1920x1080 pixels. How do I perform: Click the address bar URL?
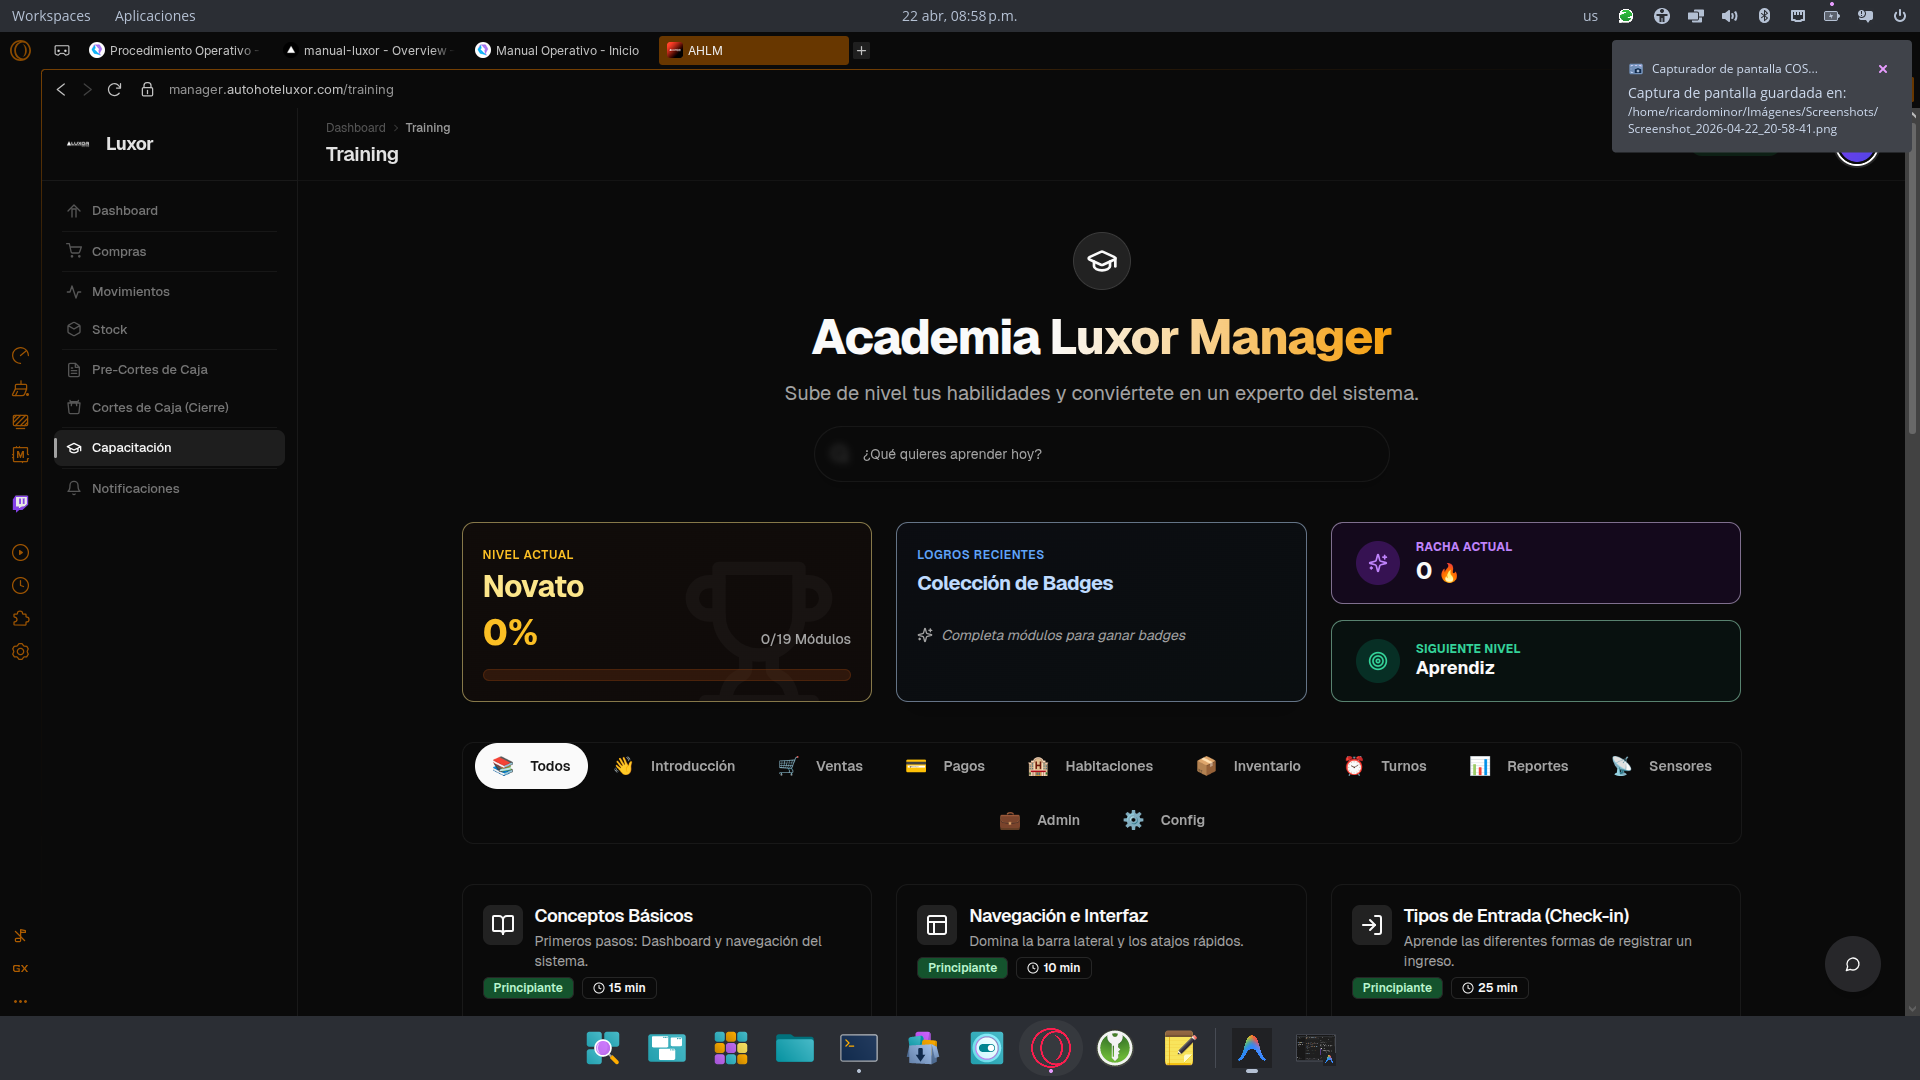(281, 90)
